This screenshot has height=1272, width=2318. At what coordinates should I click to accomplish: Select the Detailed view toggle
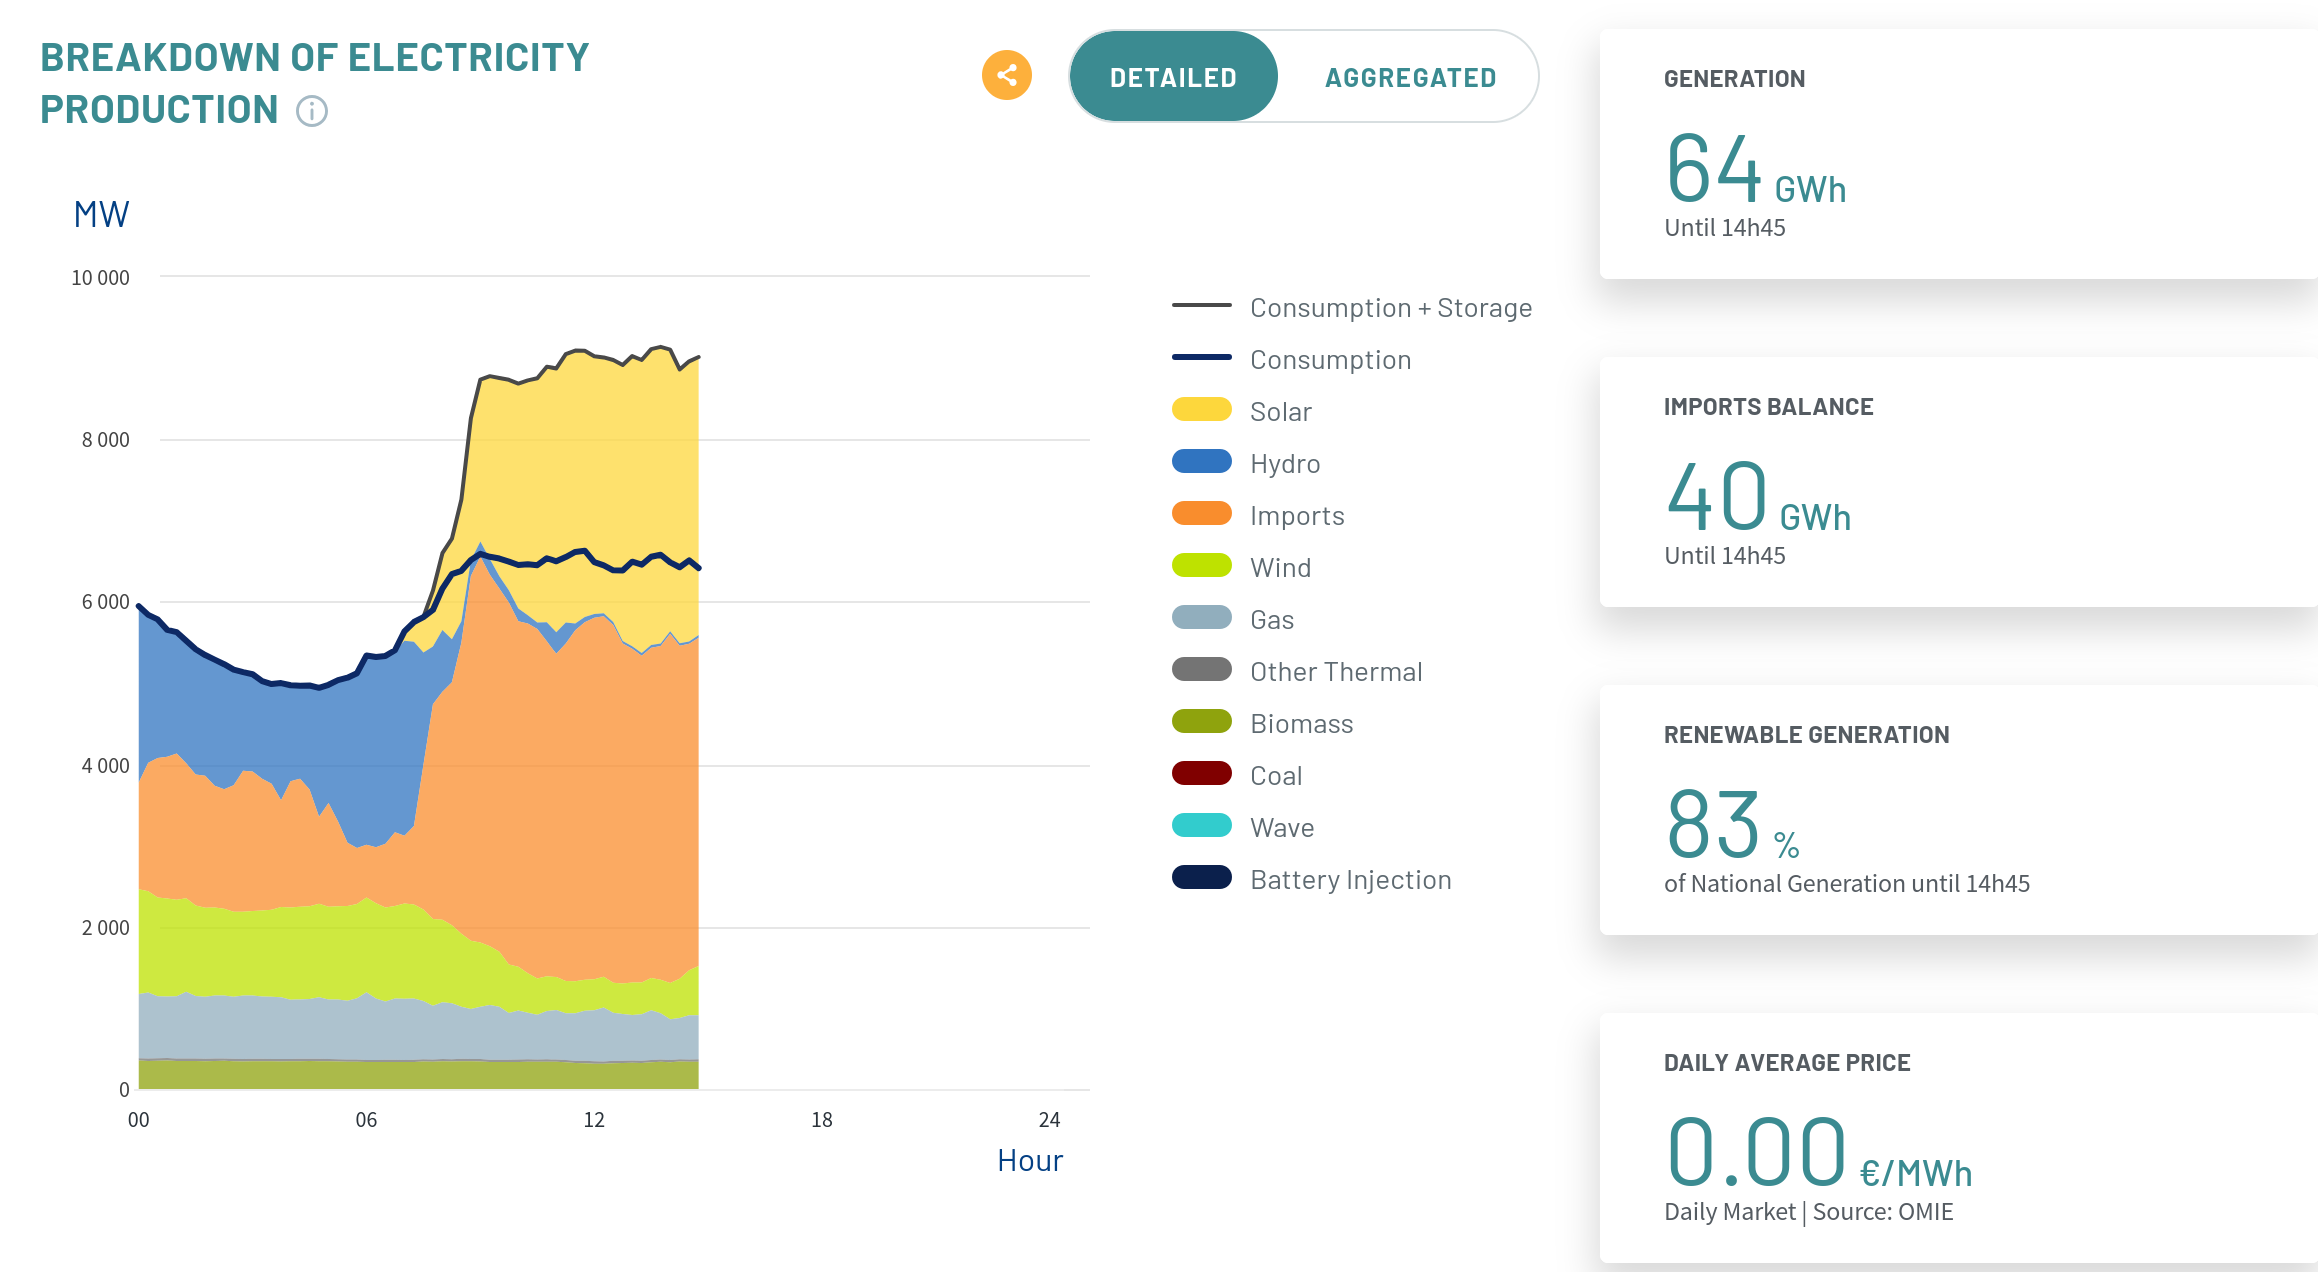tap(1173, 77)
